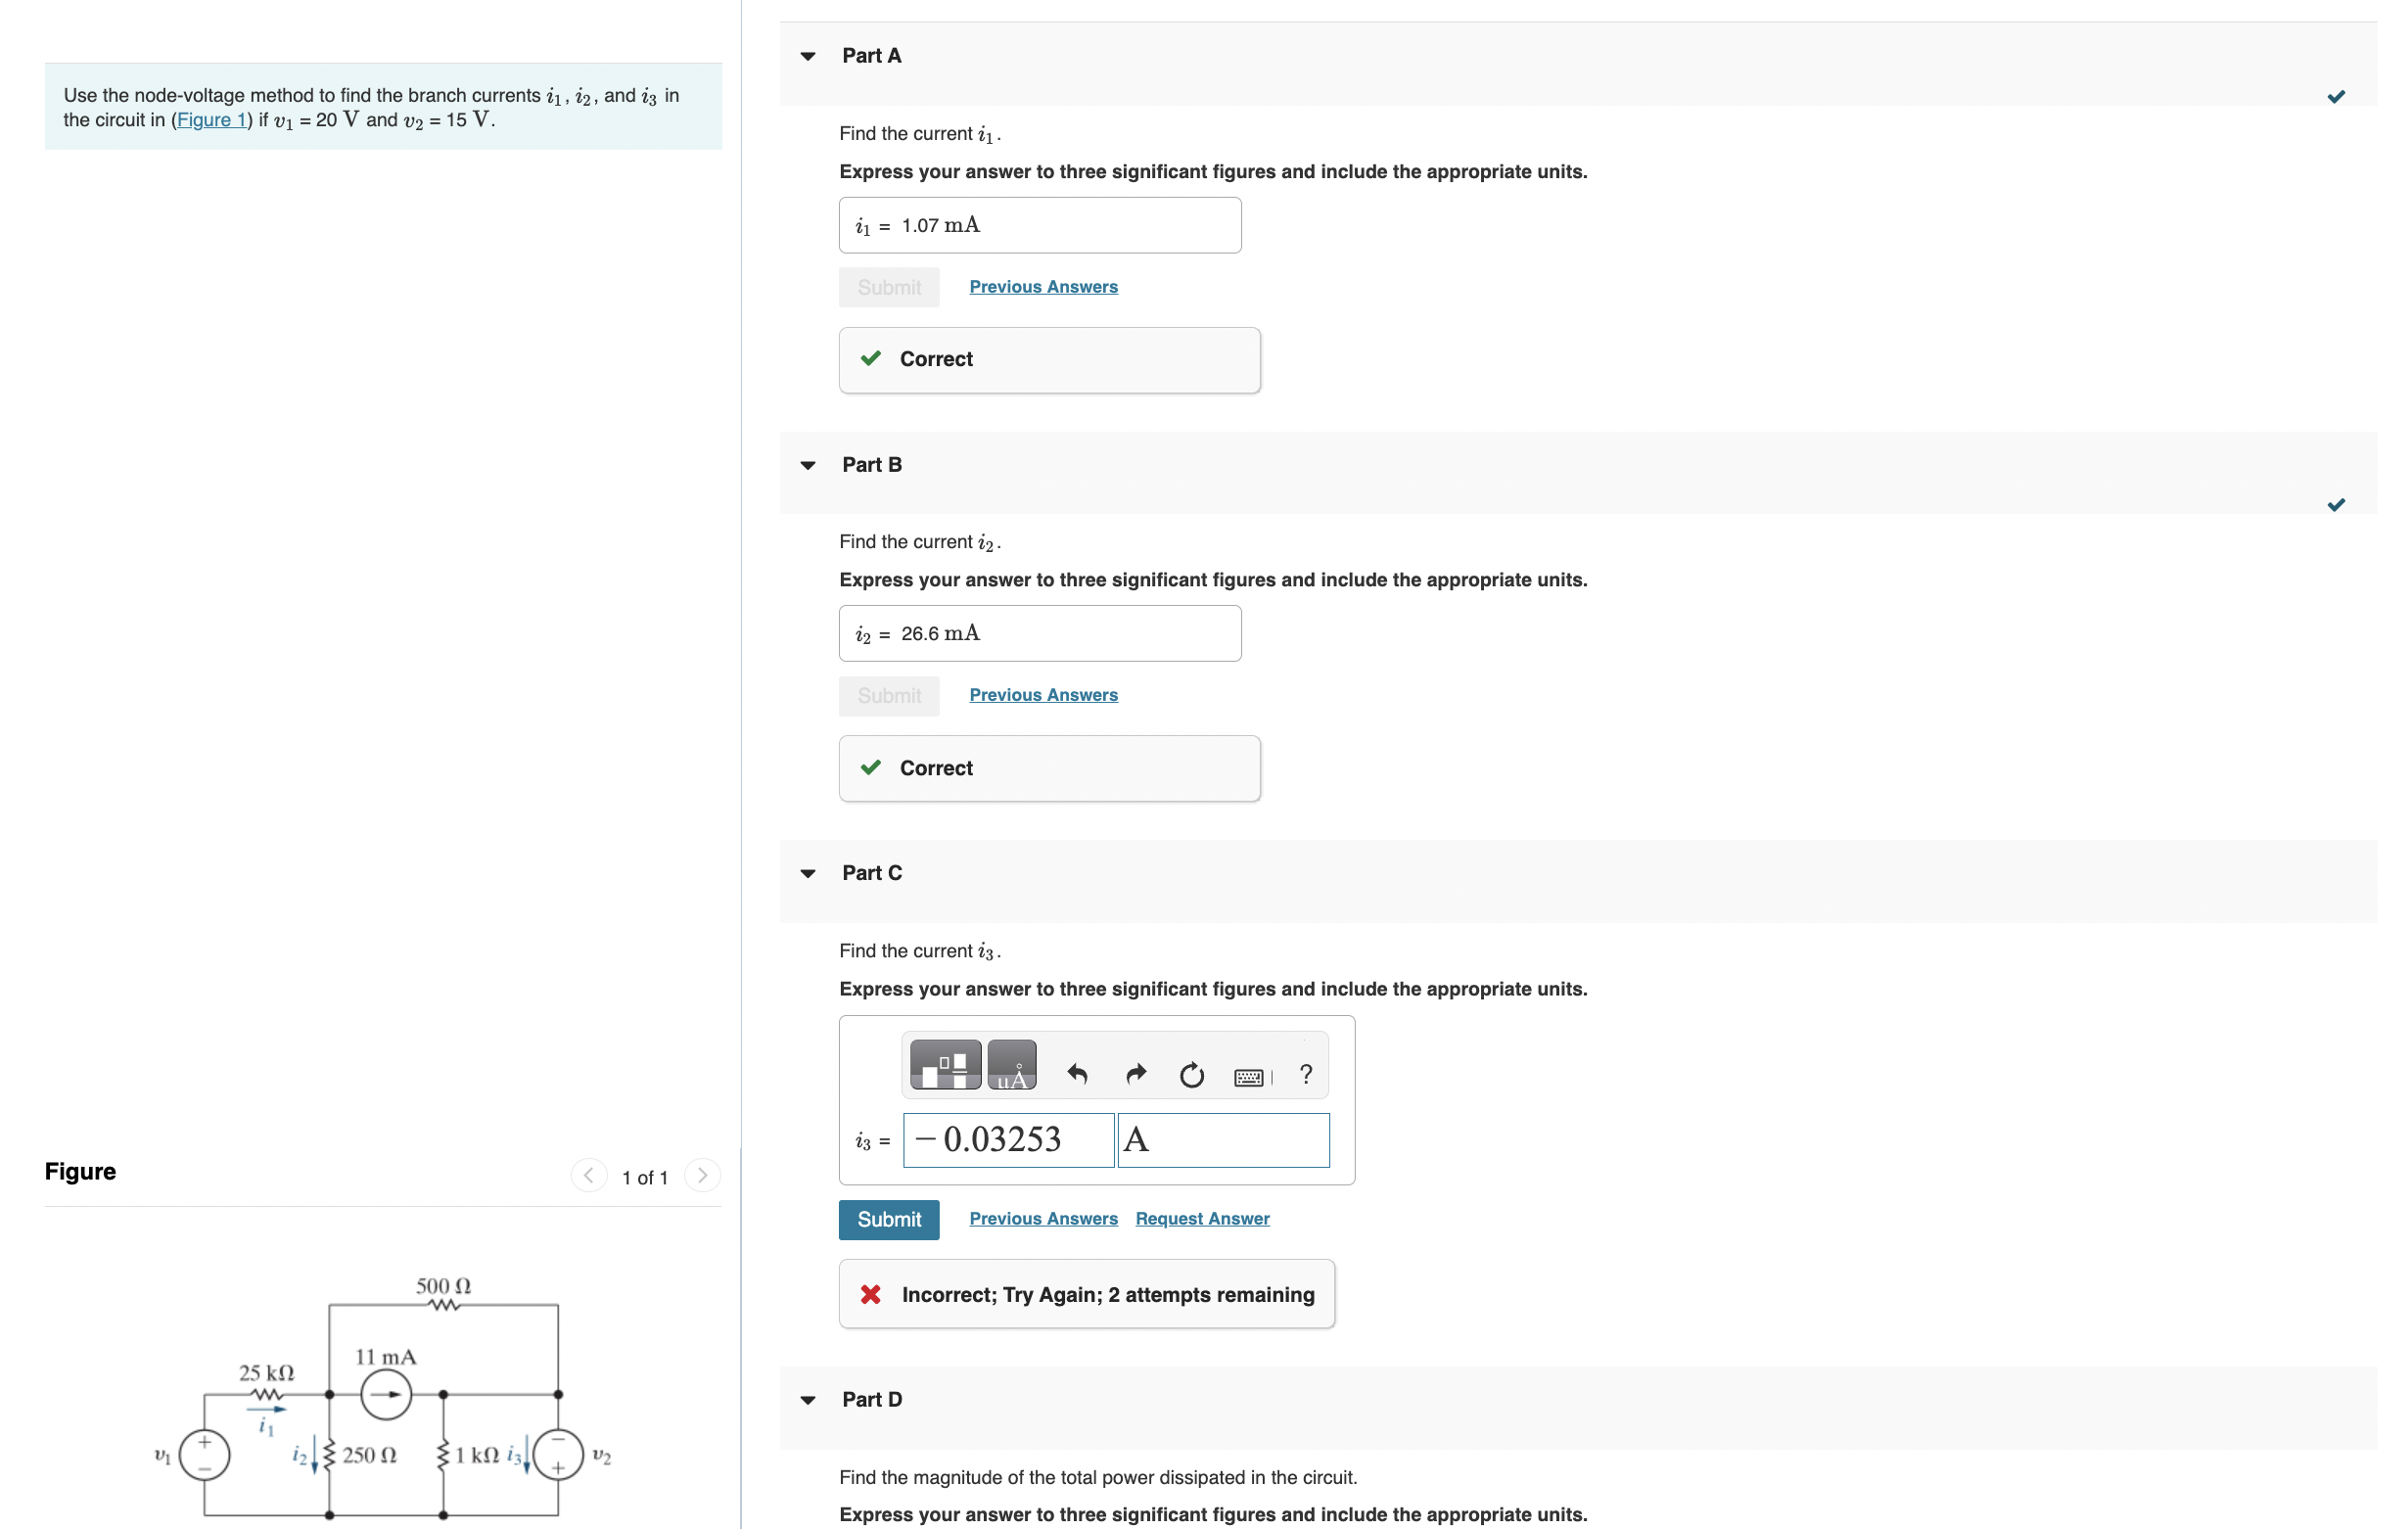The image size is (2408, 1529).
Task: Click the redo arrow in the answer toolbar
Action: pyautogui.click(x=1136, y=1074)
